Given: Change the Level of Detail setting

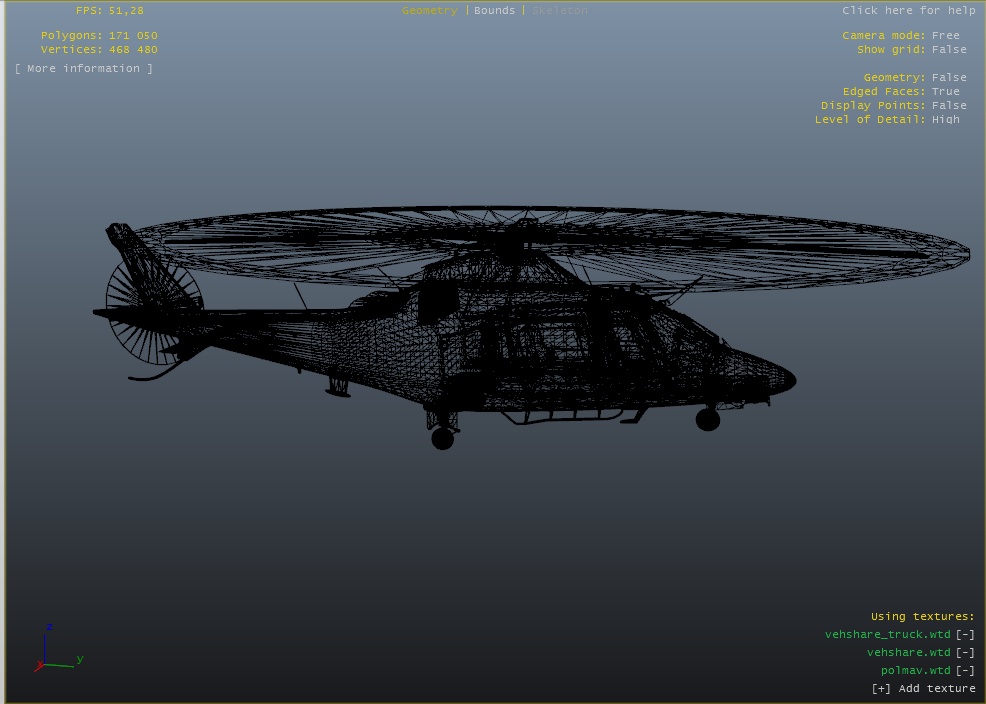Looking at the screenshot, I should pos(887,119).
